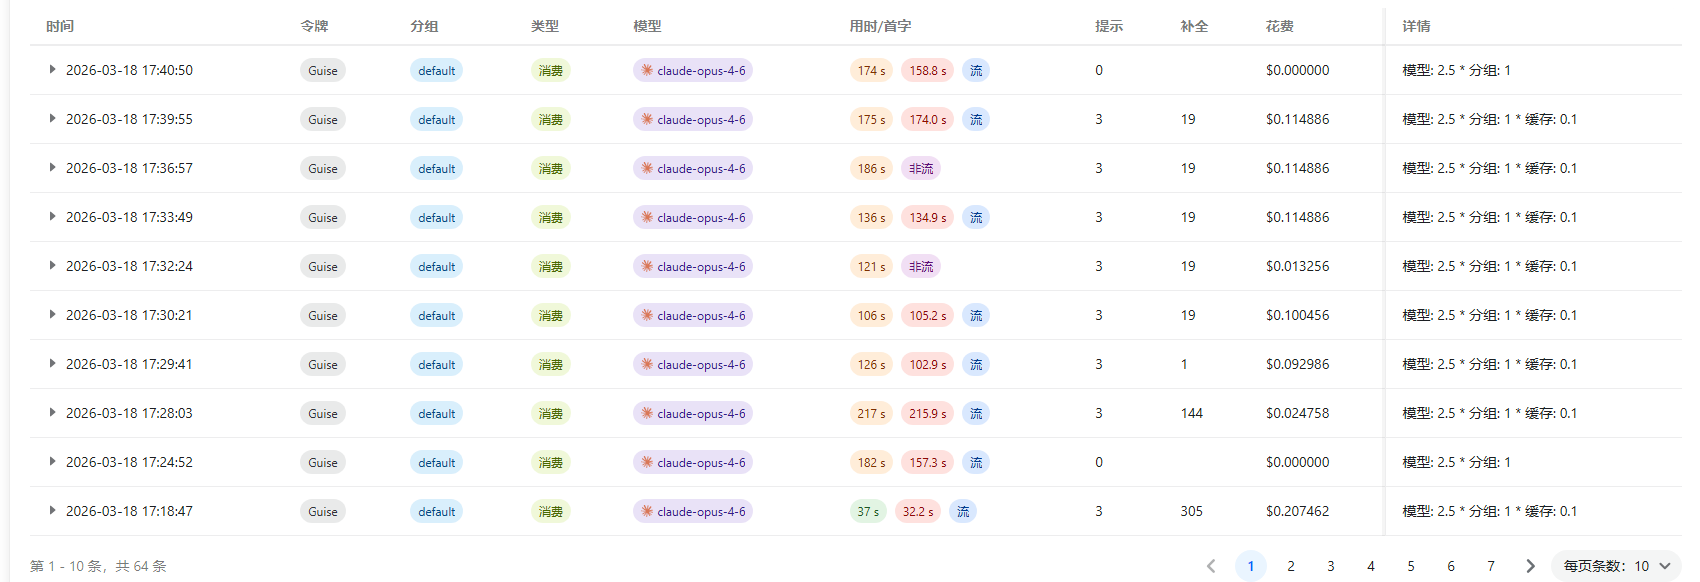The height and width of the screenshot is (582, 1700).
Task: Click the Guise token tag at 17:30:21
Action: [323, 315]
